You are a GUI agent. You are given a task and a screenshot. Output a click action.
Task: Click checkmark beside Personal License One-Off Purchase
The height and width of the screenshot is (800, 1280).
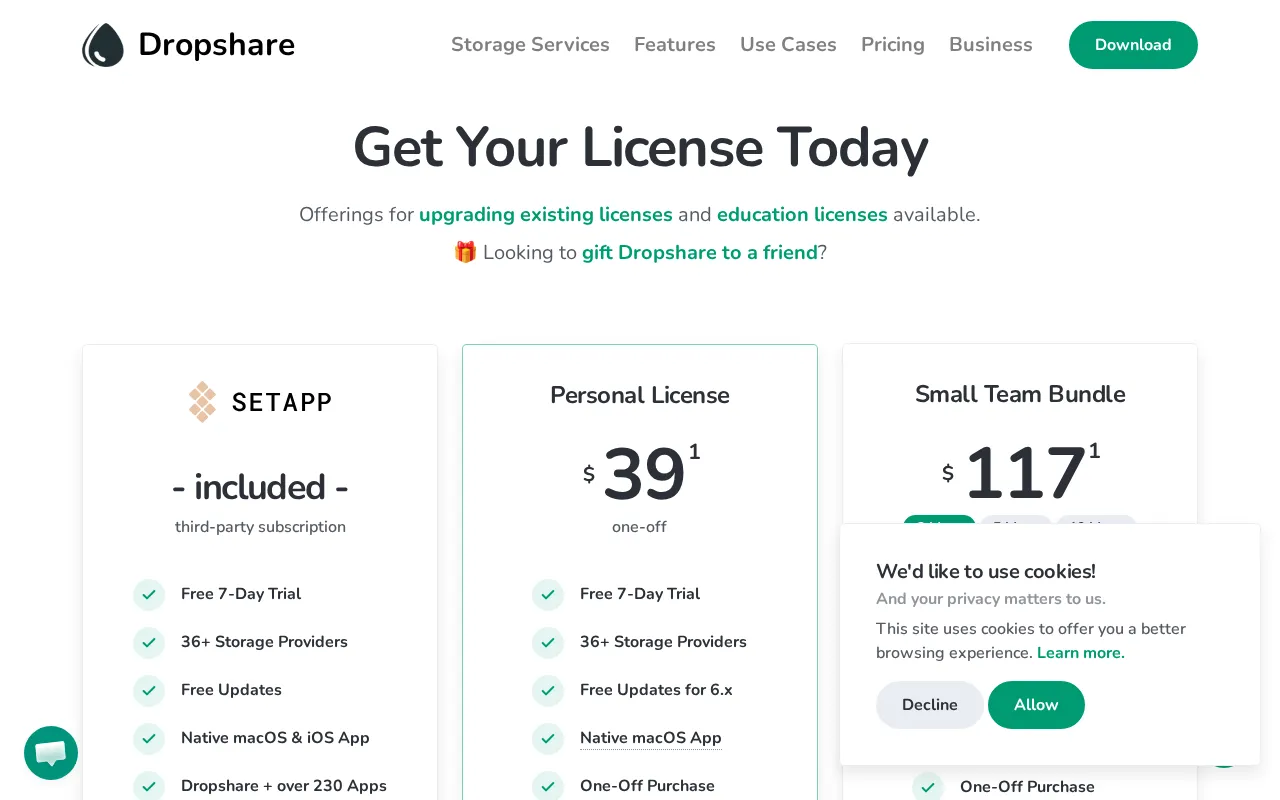(548, 786)
